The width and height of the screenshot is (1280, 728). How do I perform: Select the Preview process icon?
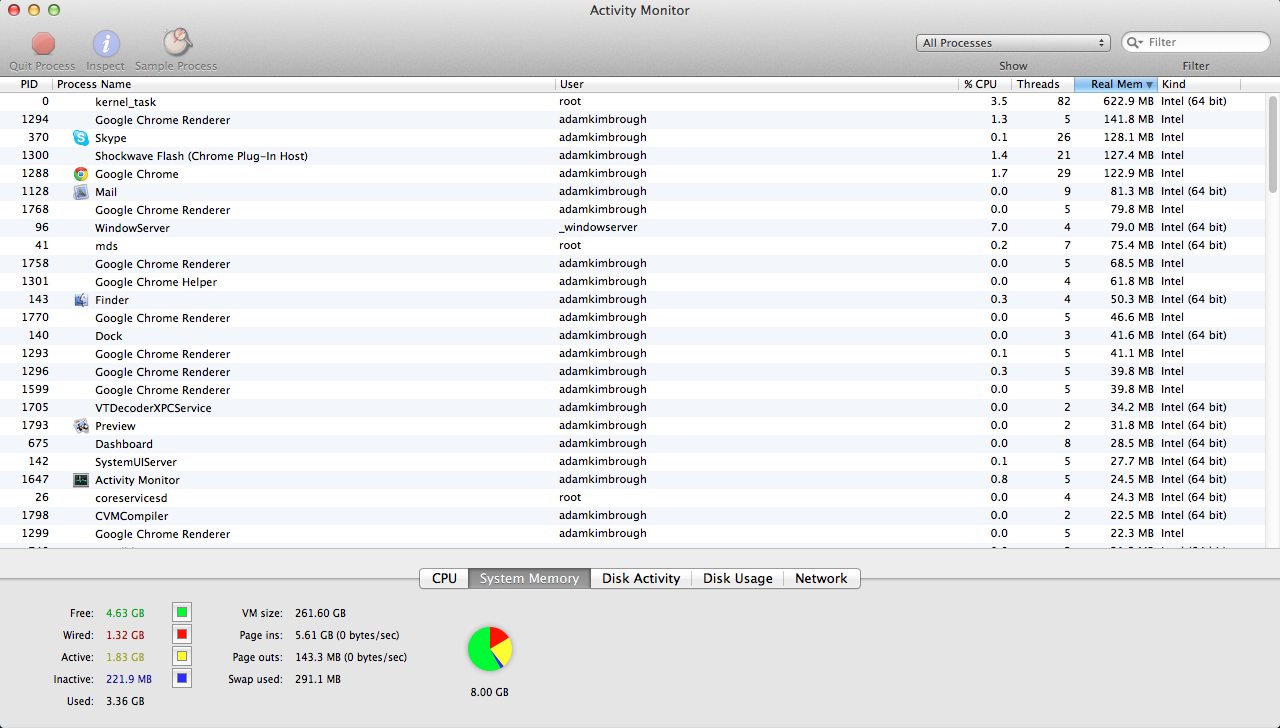[x=81, y=426]
